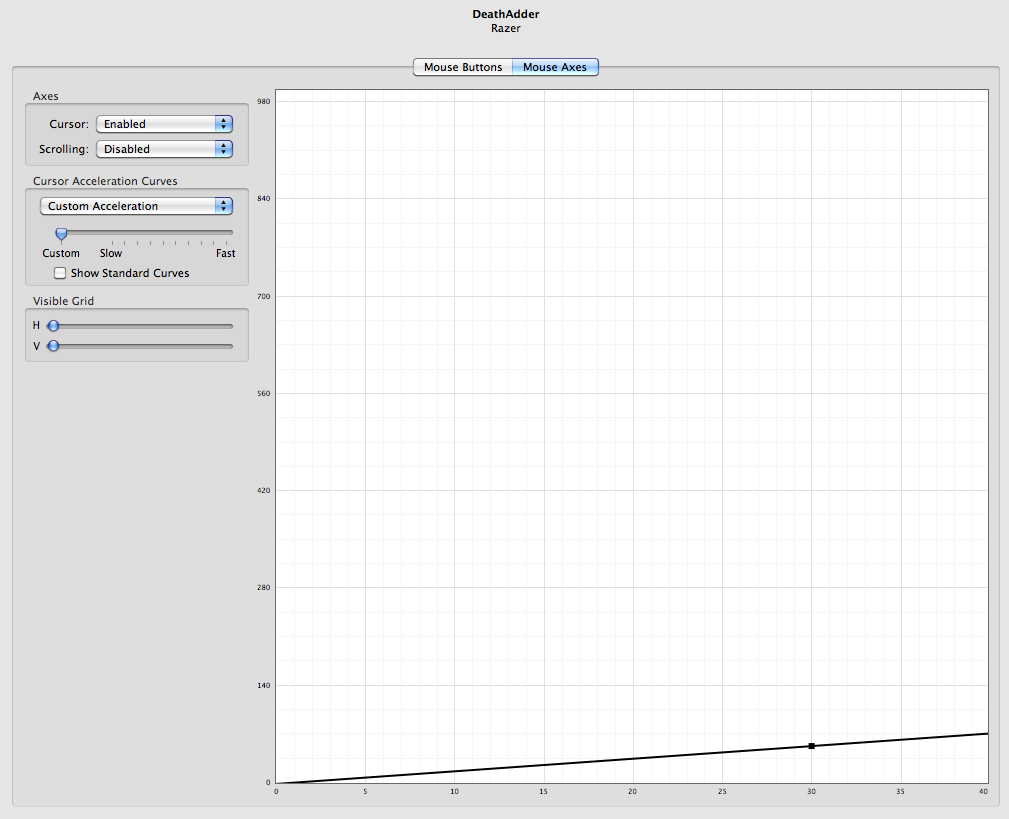Click the curve origin at zero

tap(277, 783)
